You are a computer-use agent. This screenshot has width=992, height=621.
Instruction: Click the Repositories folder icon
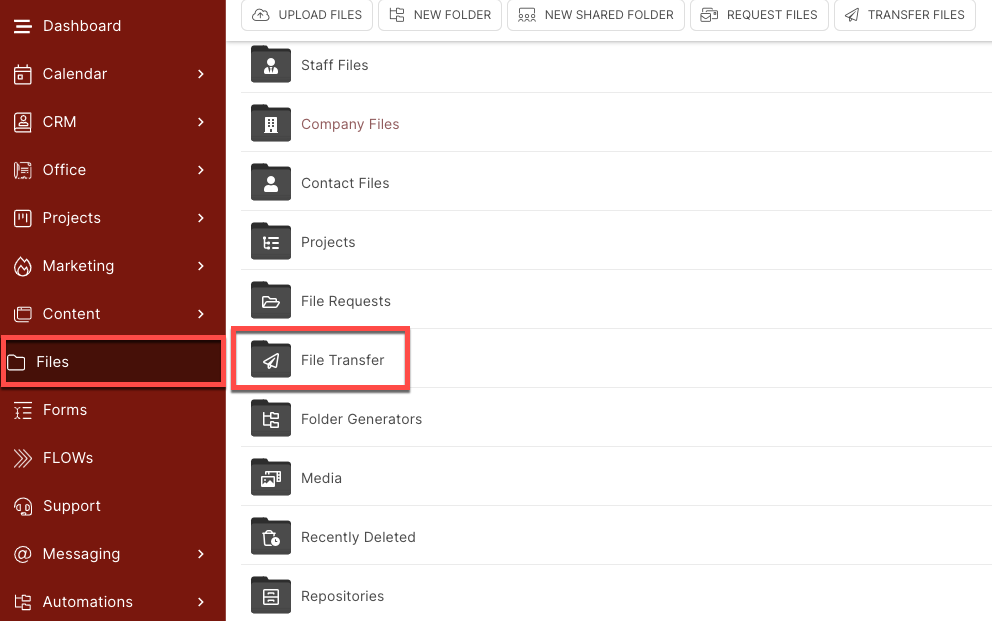click(271, 595)
